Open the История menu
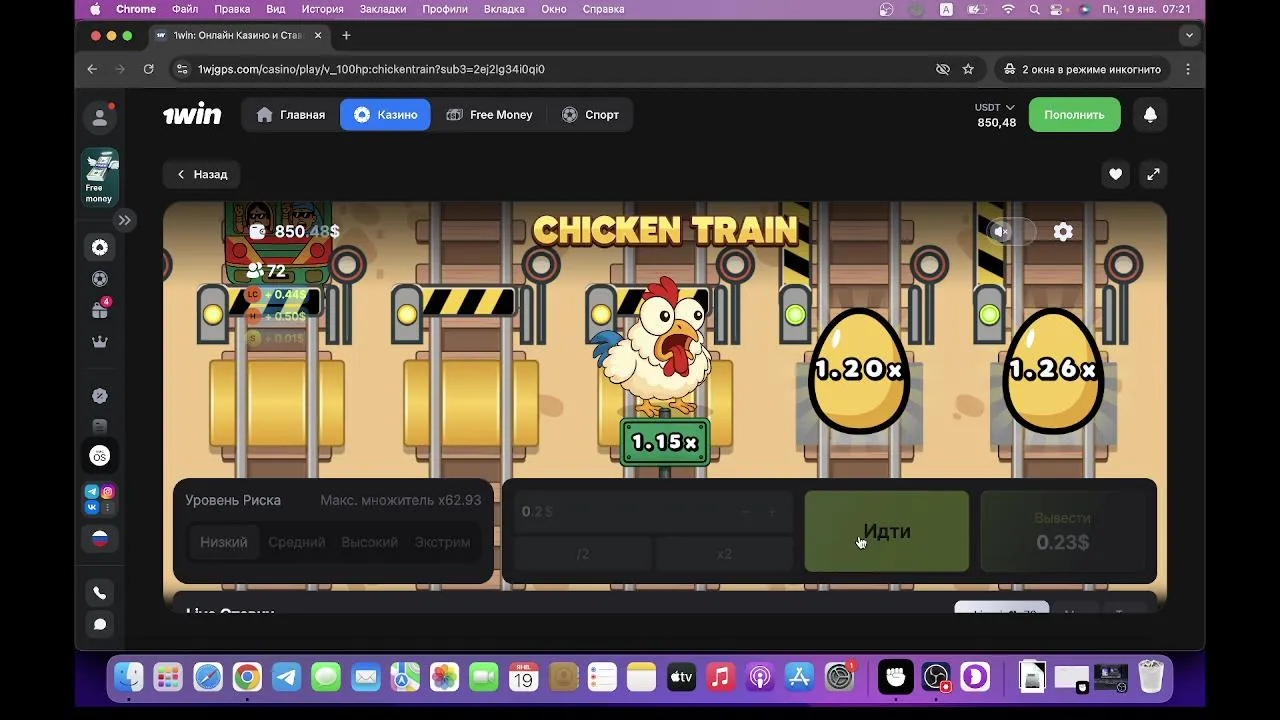 pos(323,9)
